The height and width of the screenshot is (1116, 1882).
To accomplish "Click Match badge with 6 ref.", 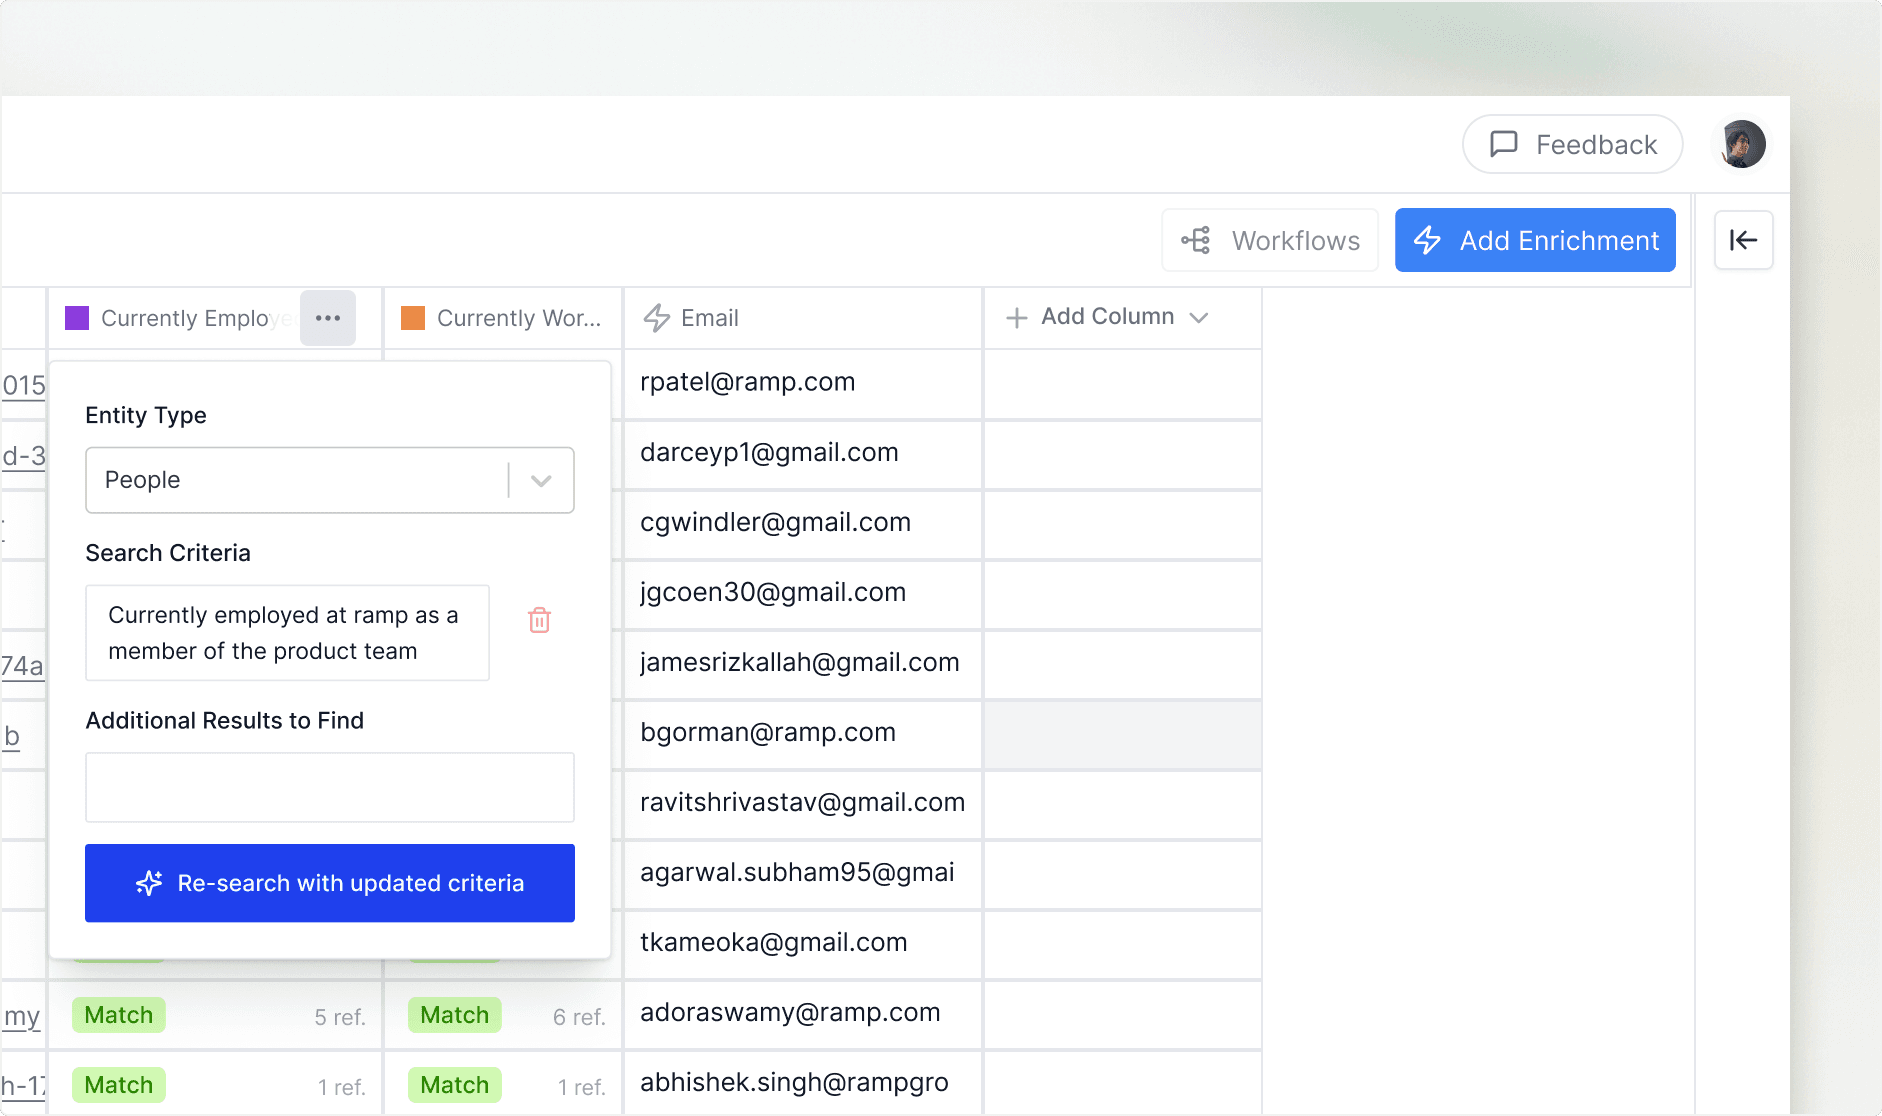I will tap(455, 1015).
